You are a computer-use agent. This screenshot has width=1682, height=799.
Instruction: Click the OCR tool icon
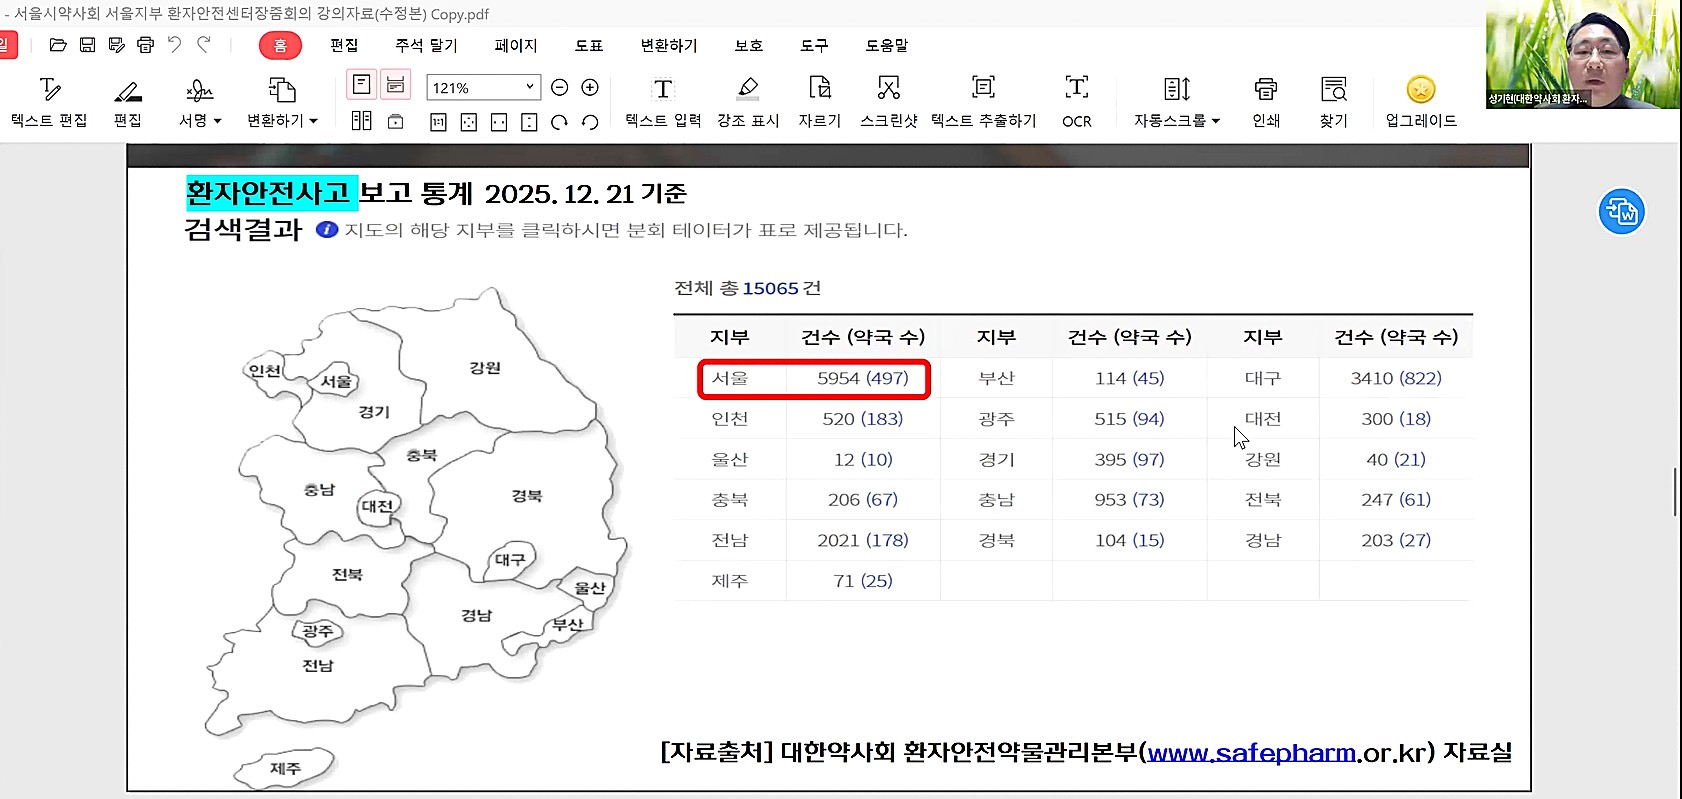1076,102
